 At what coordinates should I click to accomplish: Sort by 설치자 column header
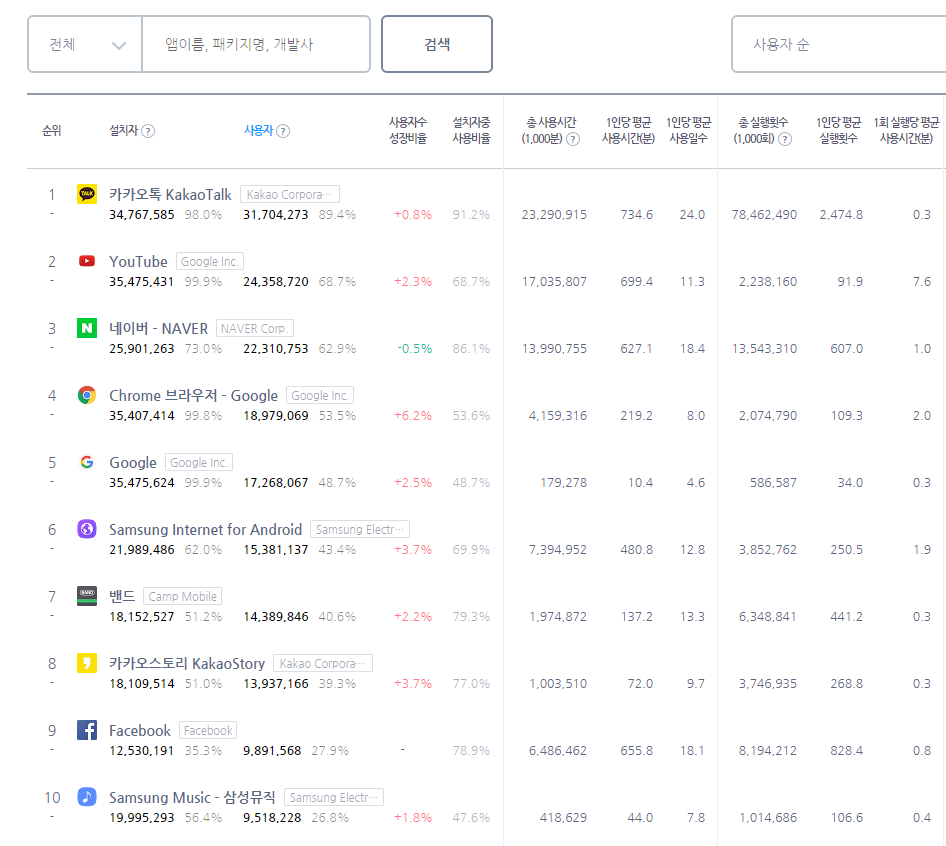[x=124, y=130]
